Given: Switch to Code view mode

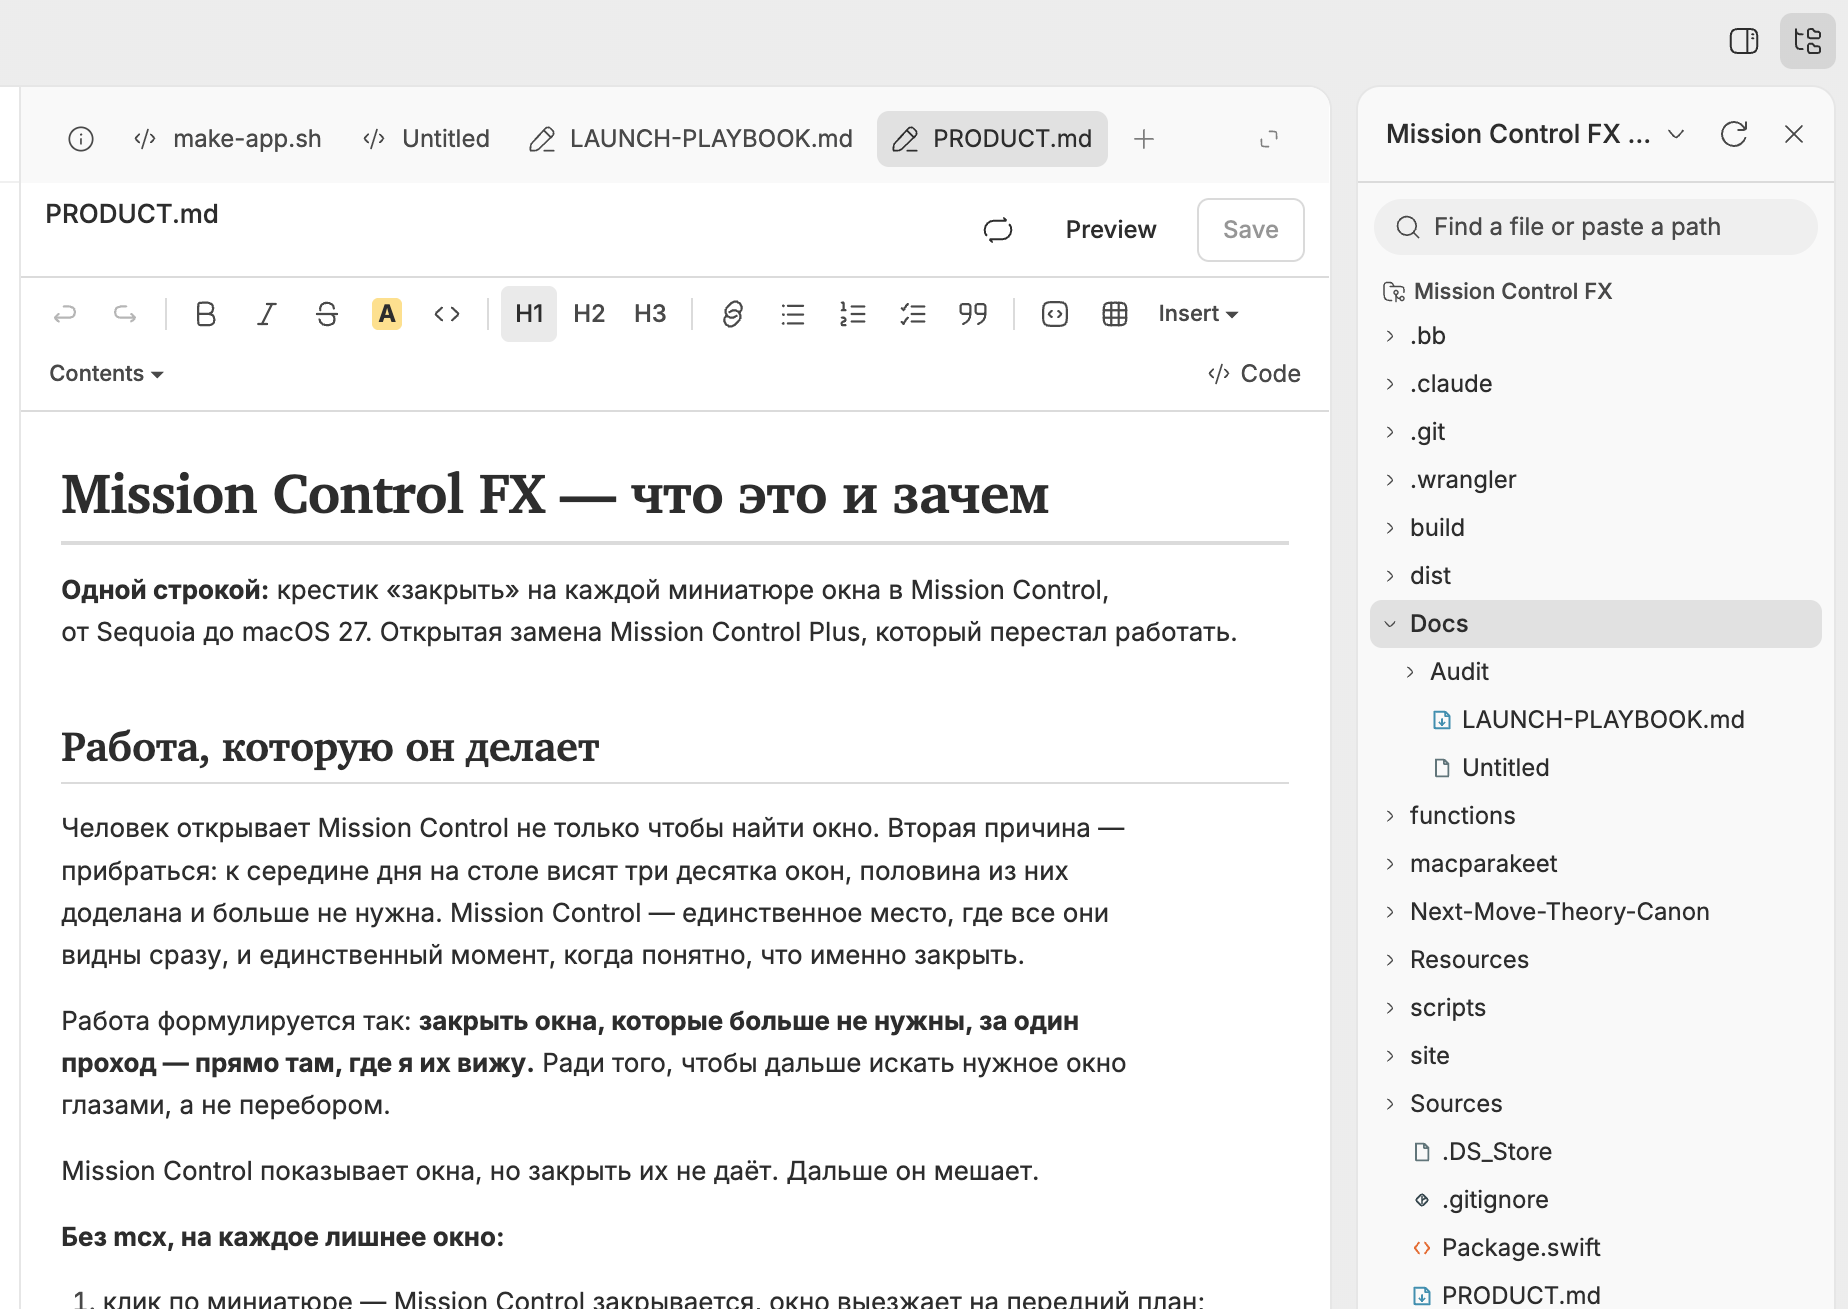Looking at the screenshot, I should [x=1254, y=374].
